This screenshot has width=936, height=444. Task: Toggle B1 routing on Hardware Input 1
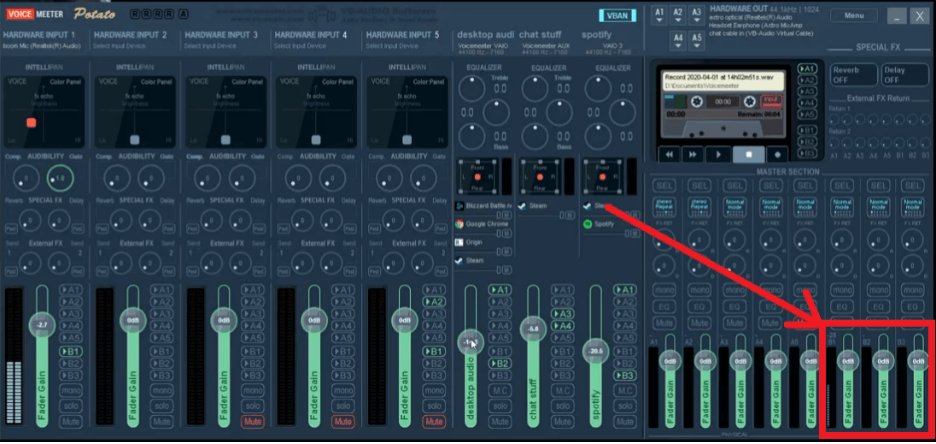click(x=70, y=351)
